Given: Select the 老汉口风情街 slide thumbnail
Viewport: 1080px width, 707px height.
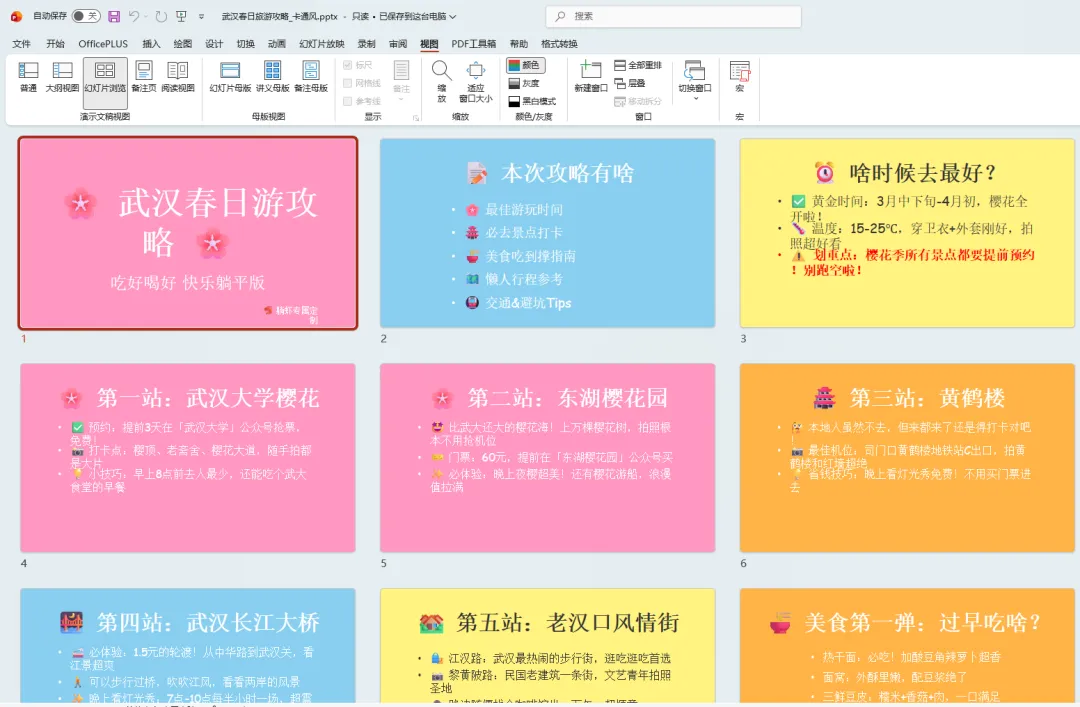Looking at the screenshot, I should point(548,646).
